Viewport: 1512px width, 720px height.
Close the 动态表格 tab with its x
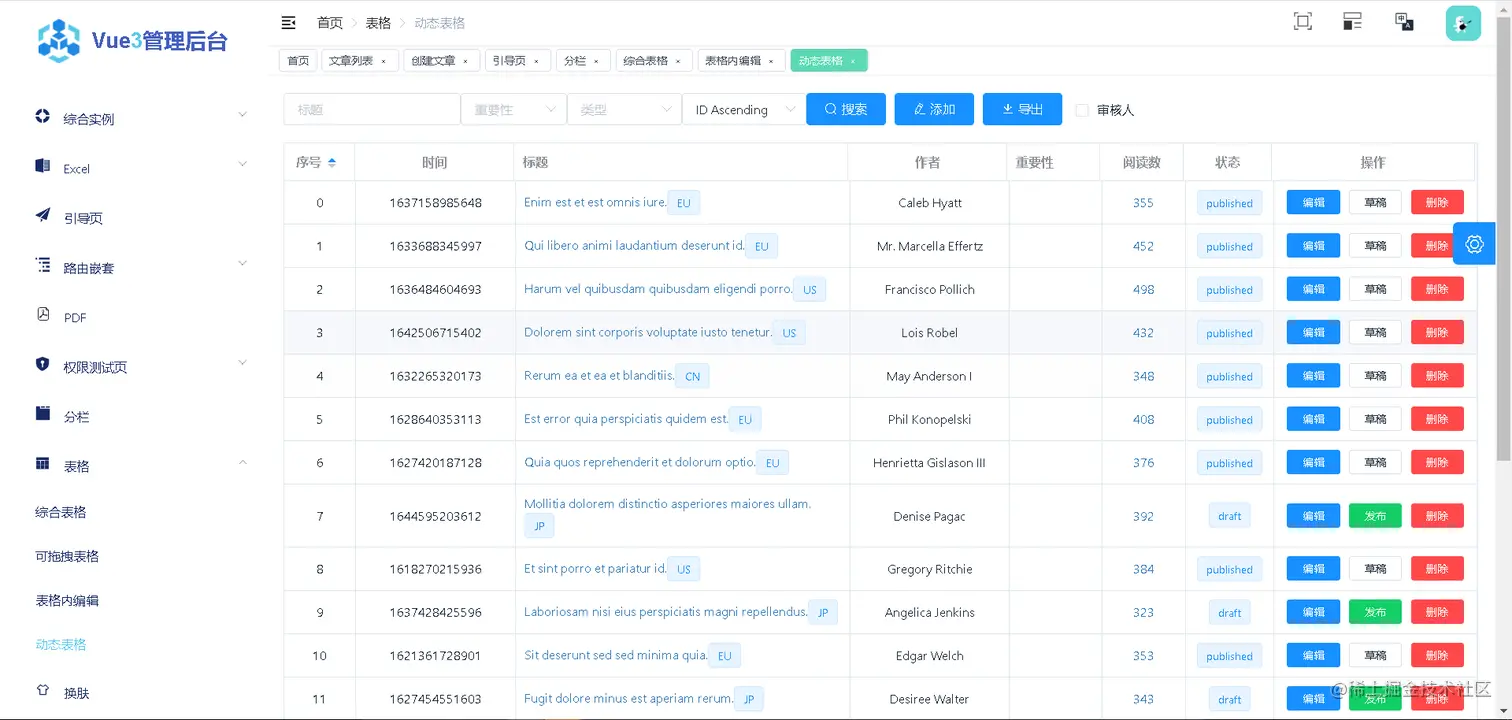853,61
